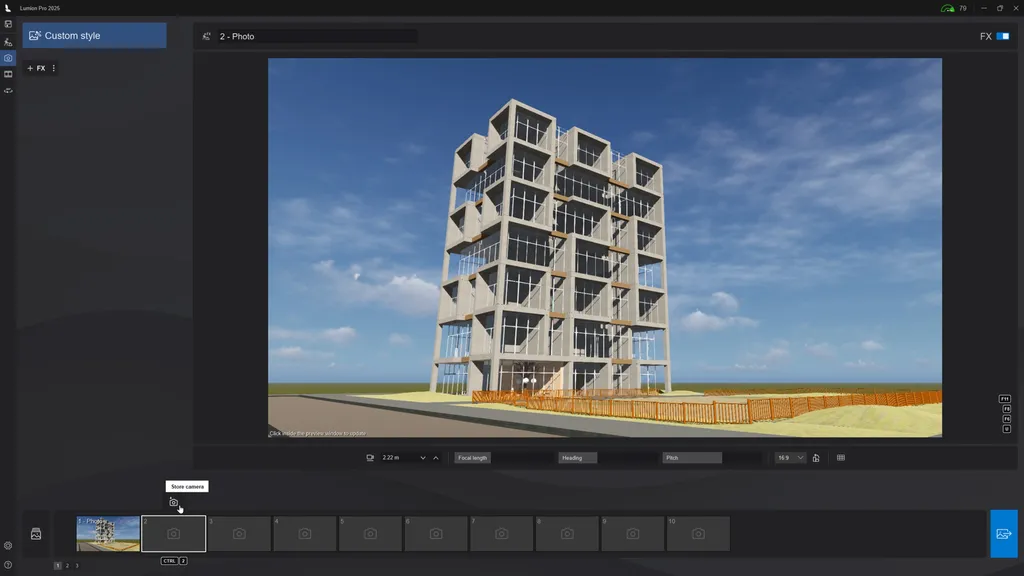Click the camera height icon near the bottom bar

[368, 457]
